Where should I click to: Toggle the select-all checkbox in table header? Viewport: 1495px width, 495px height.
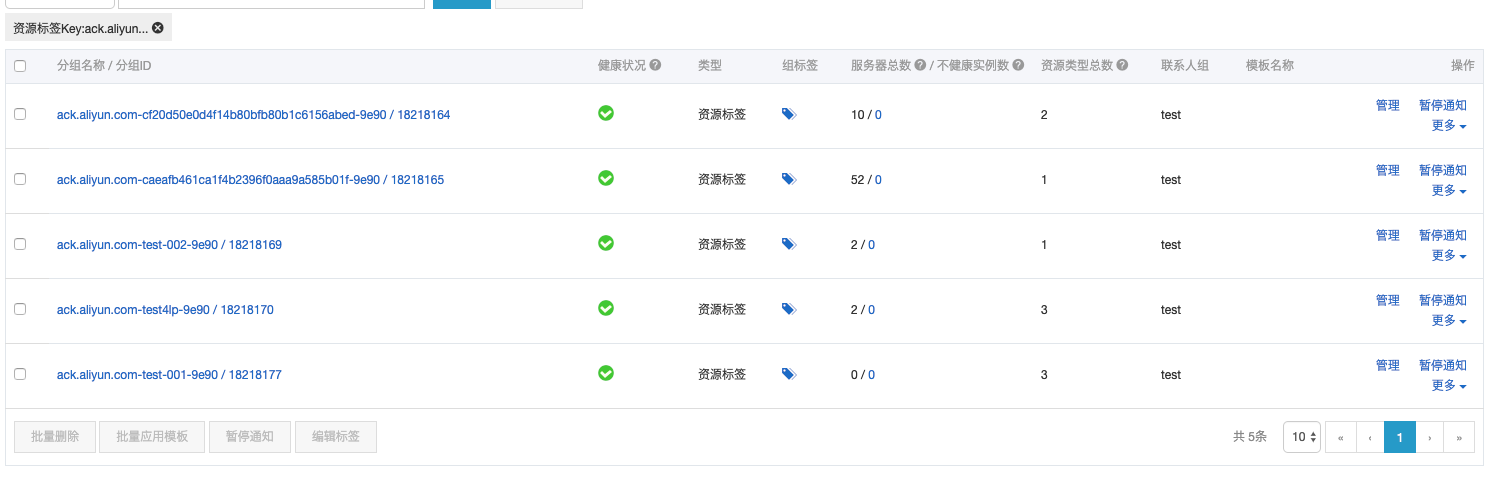(20, 66)
